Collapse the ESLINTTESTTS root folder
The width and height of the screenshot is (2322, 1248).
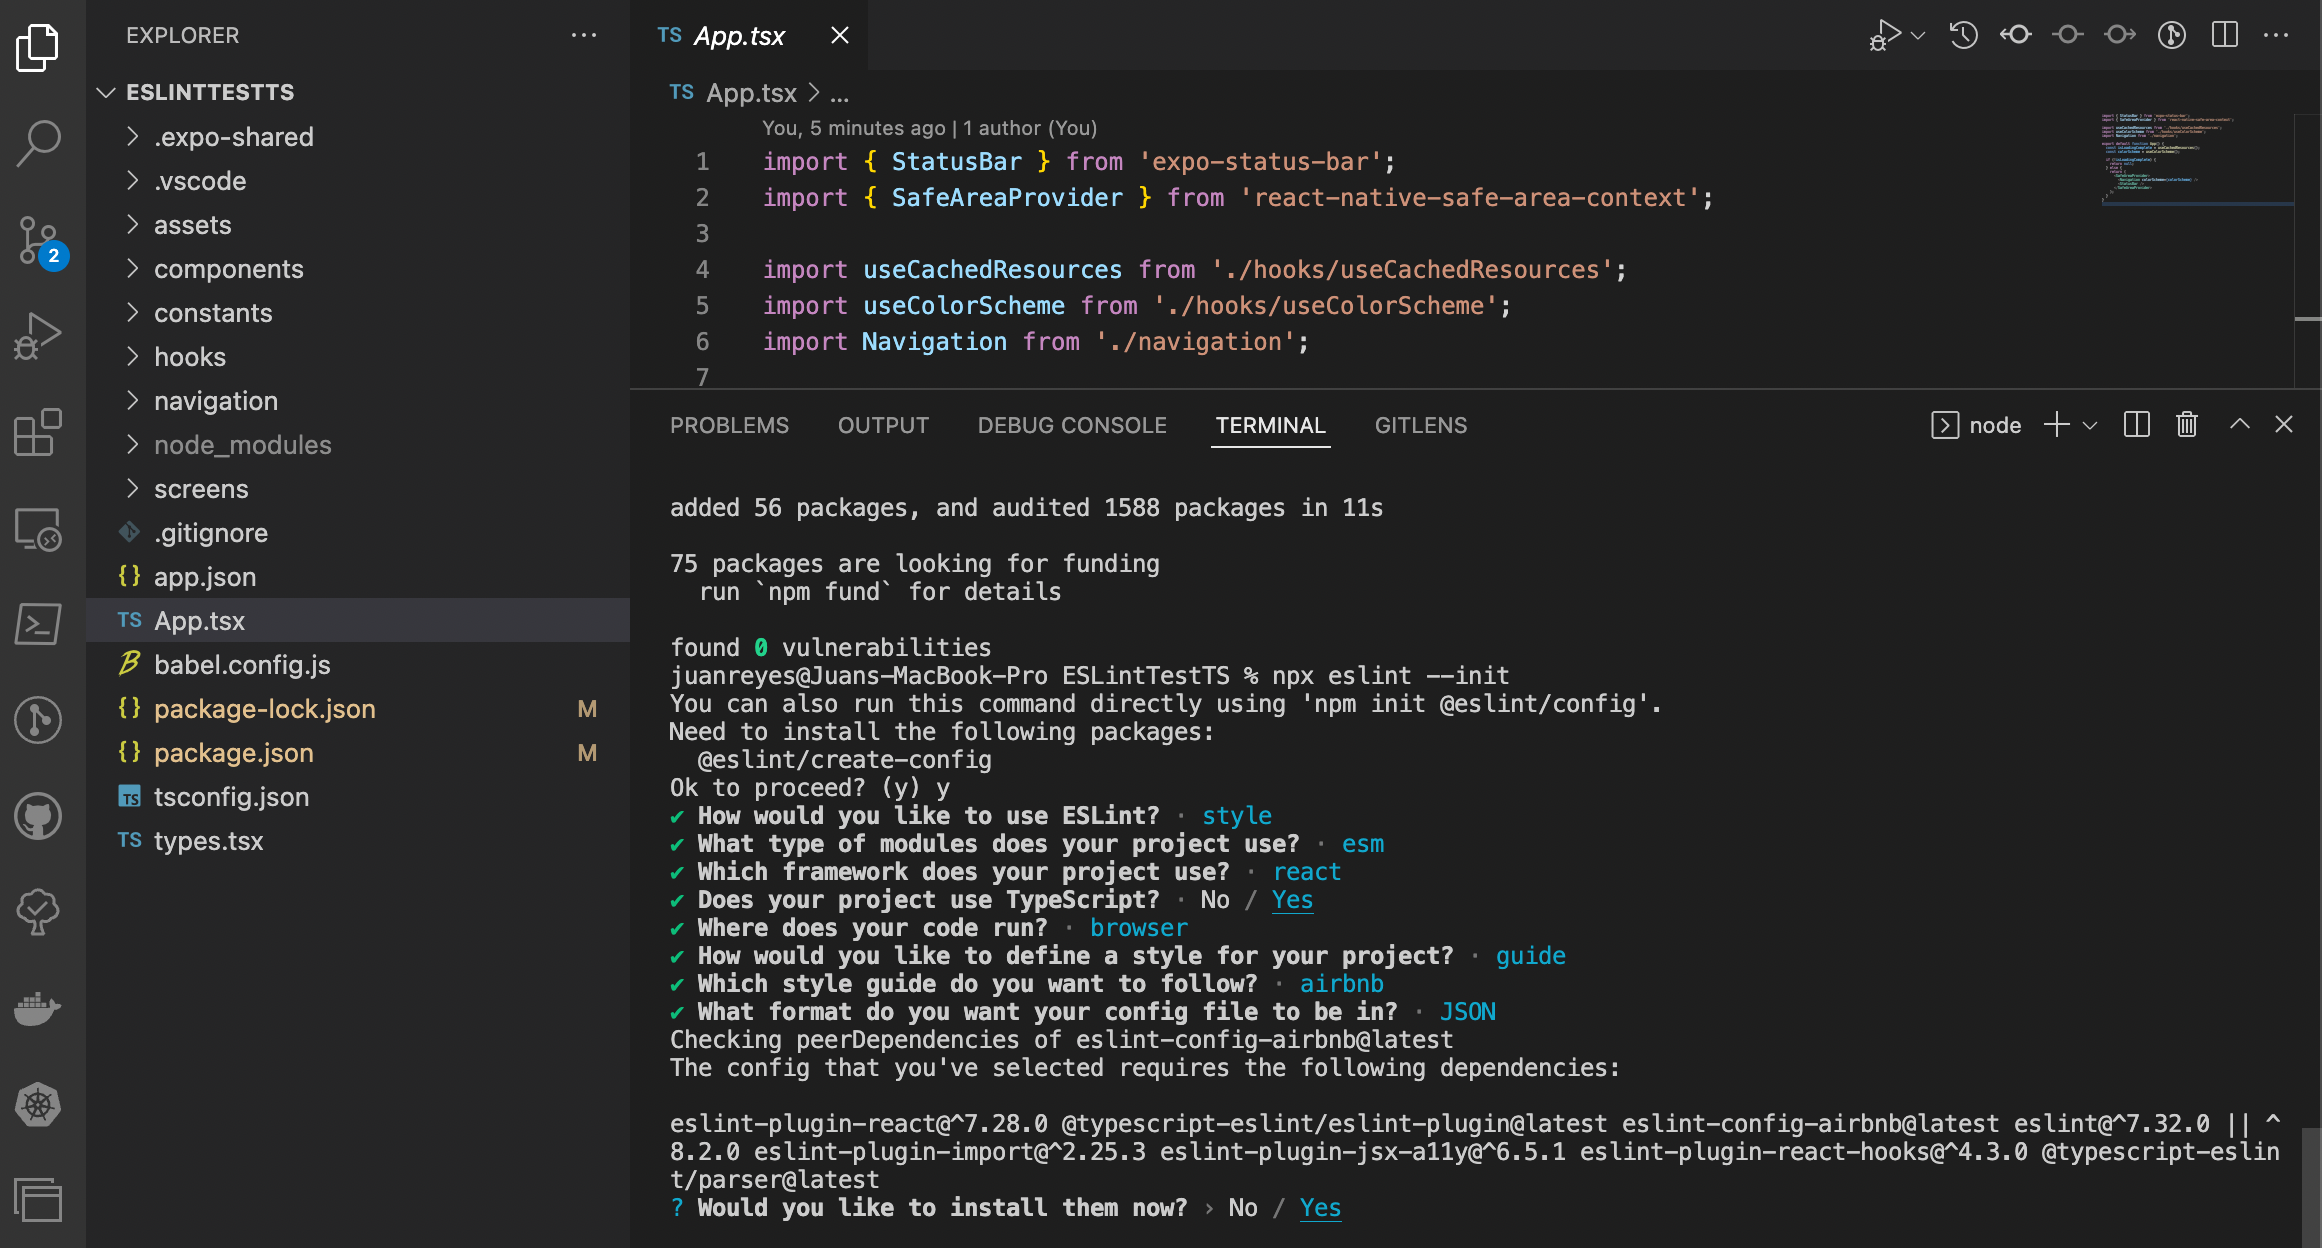pos(358,92)
